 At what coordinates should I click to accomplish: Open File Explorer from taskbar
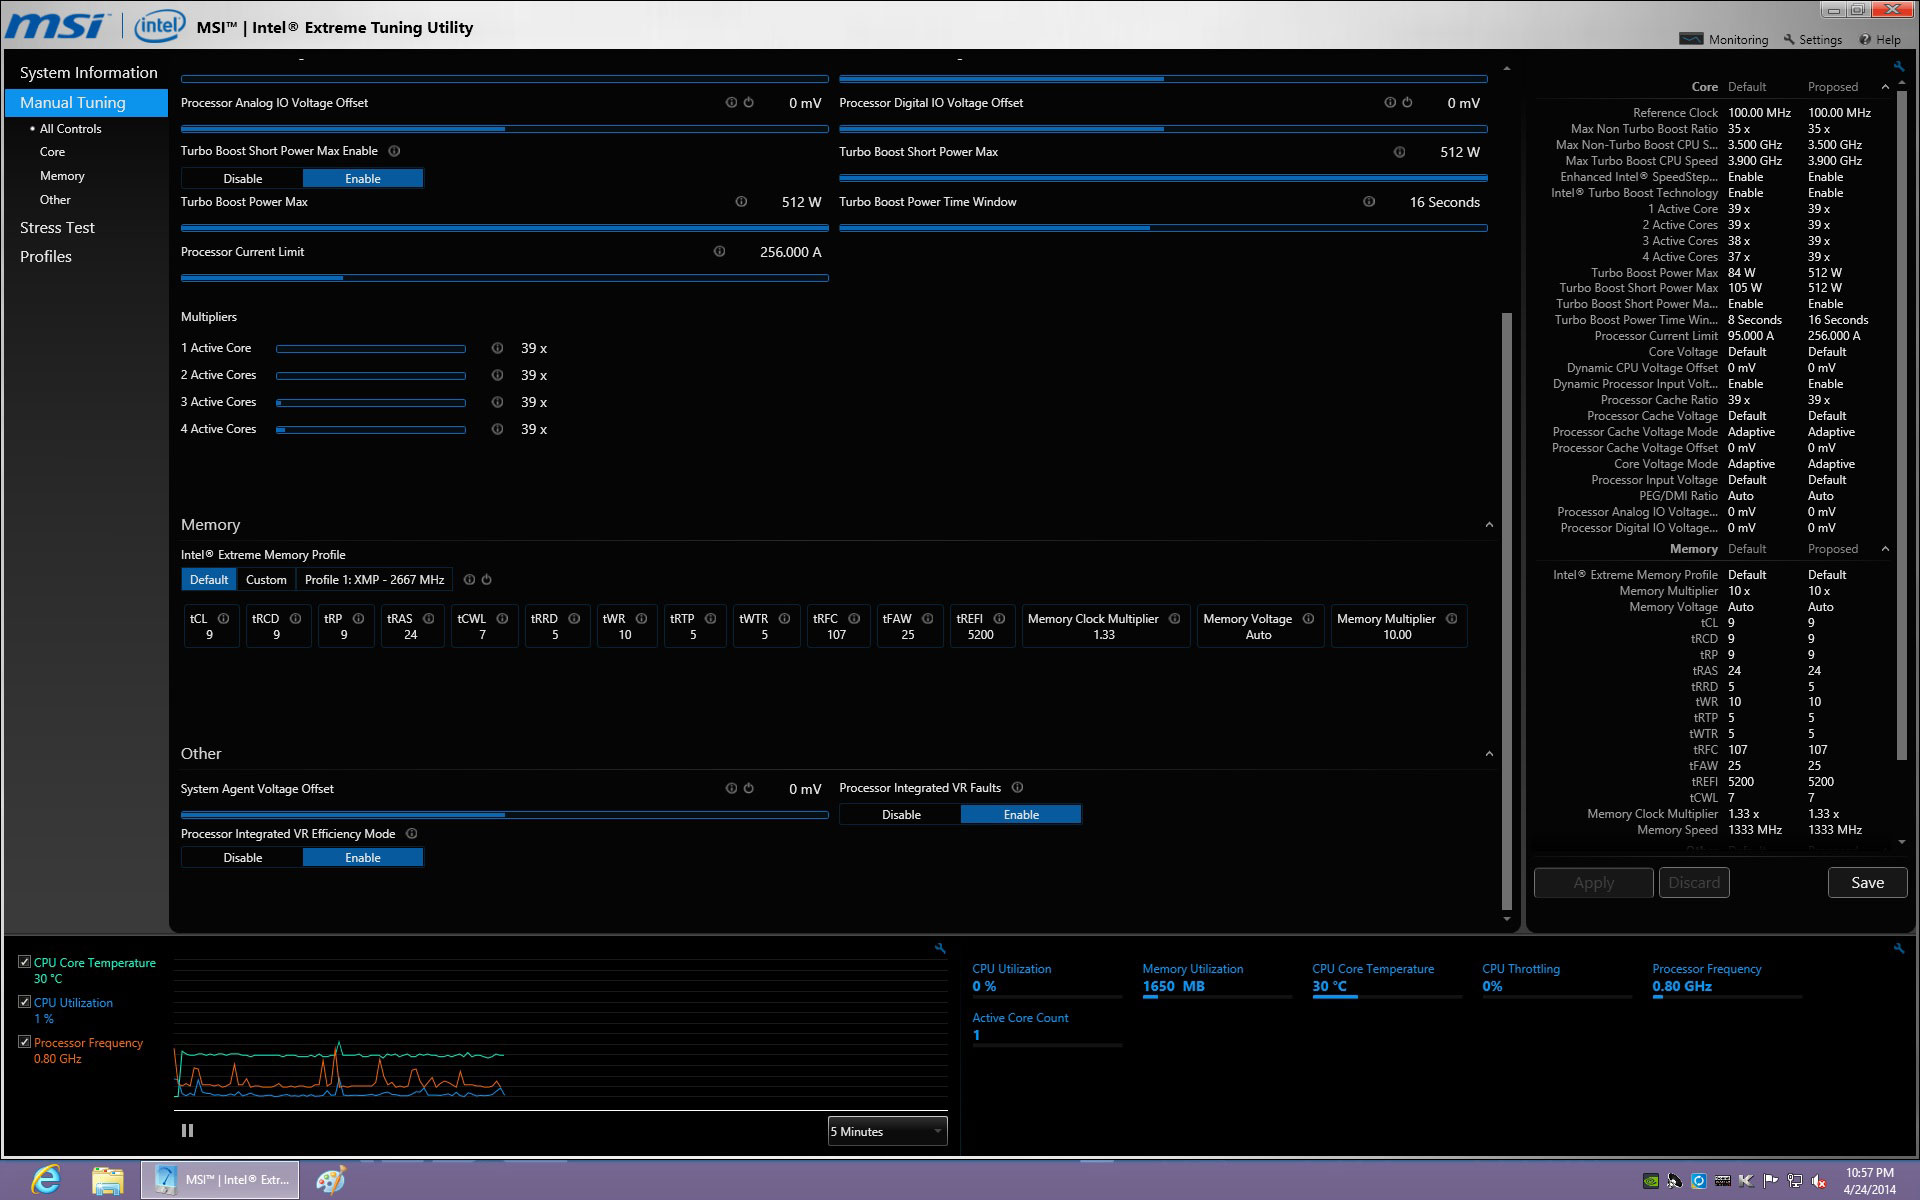point(108,1180)
